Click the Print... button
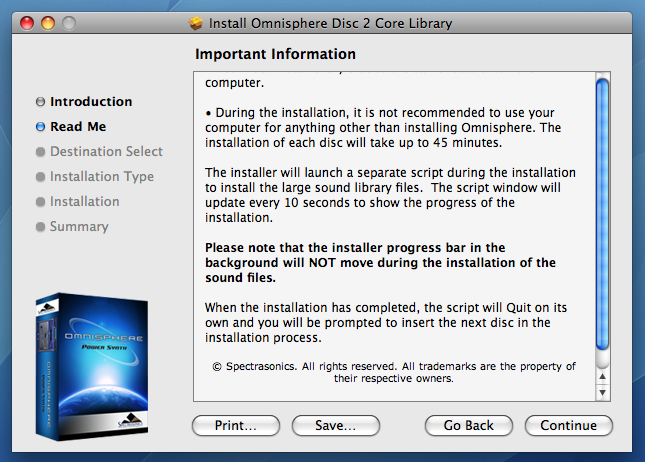Image resolution: width=645 pixels, height=462 pixels. (236, 425)
